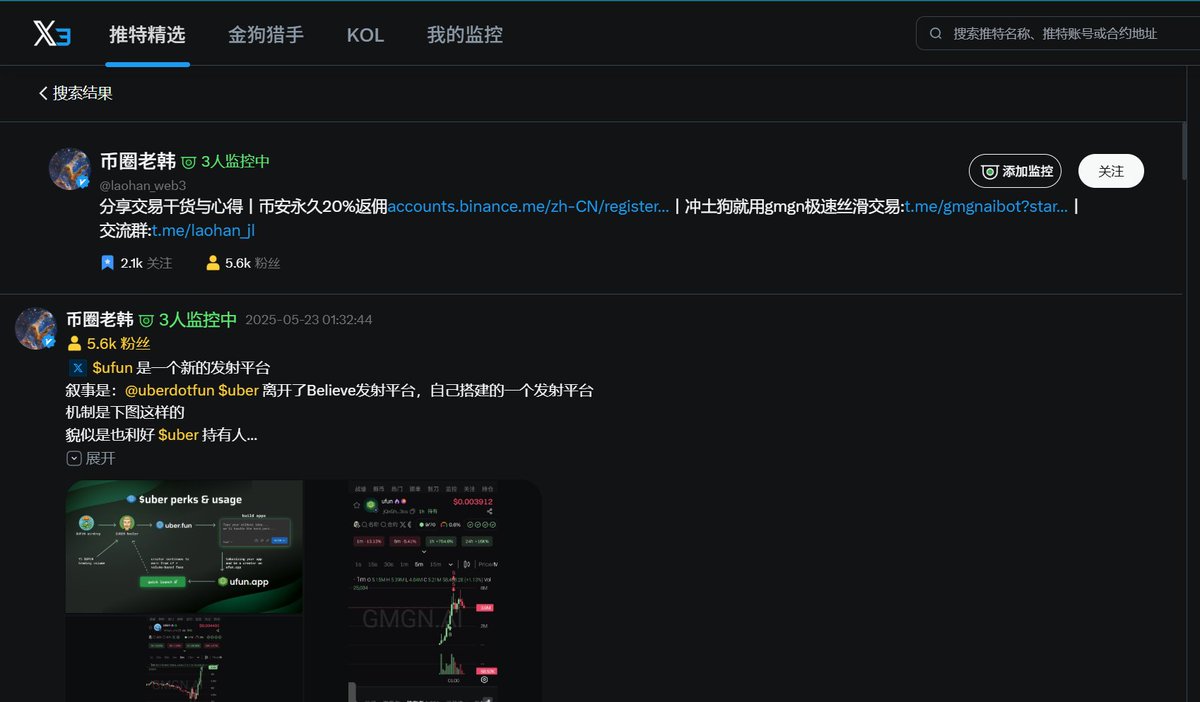The image size is (1200, 702).
Task: Open 币圈老韩 profile avatar in header card
Action: click(70, 169)
